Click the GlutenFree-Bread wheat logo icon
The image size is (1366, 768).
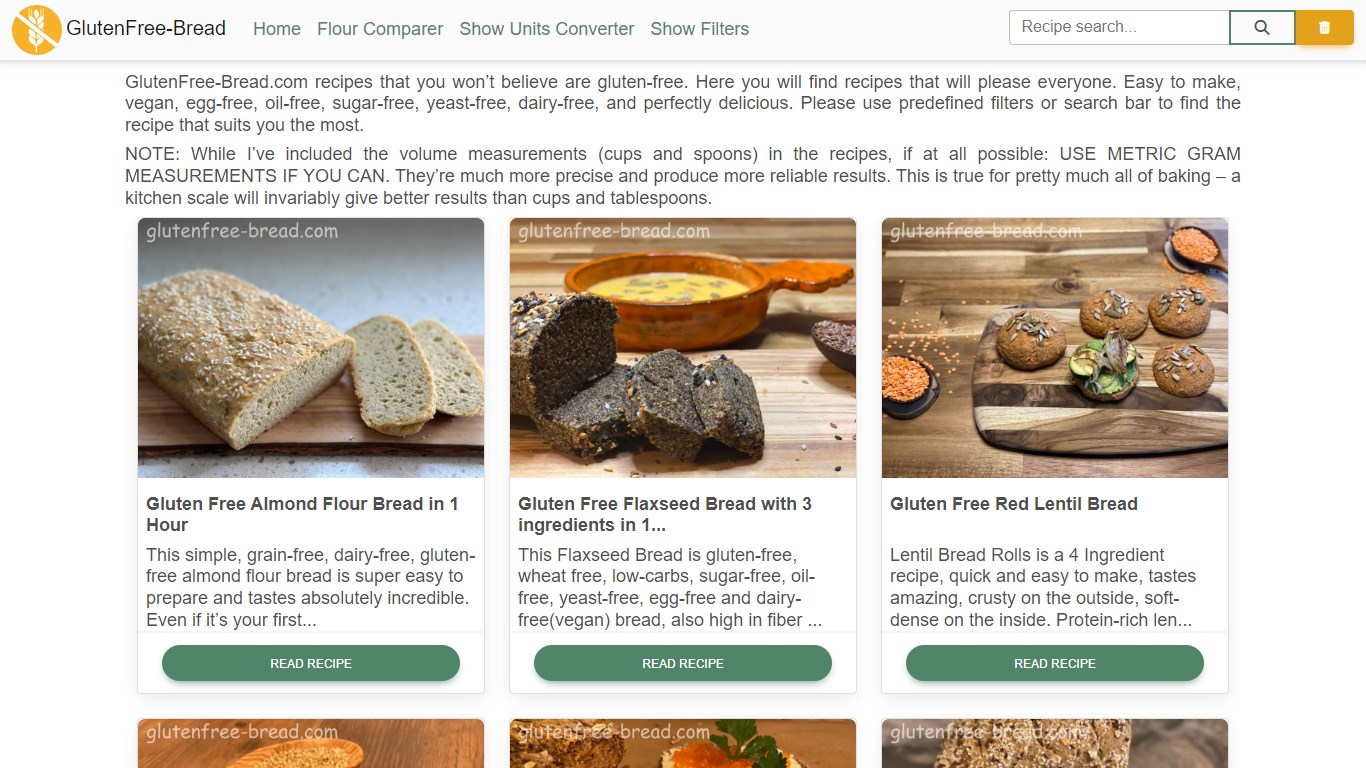pyautogui.click(x=37, y=29)
